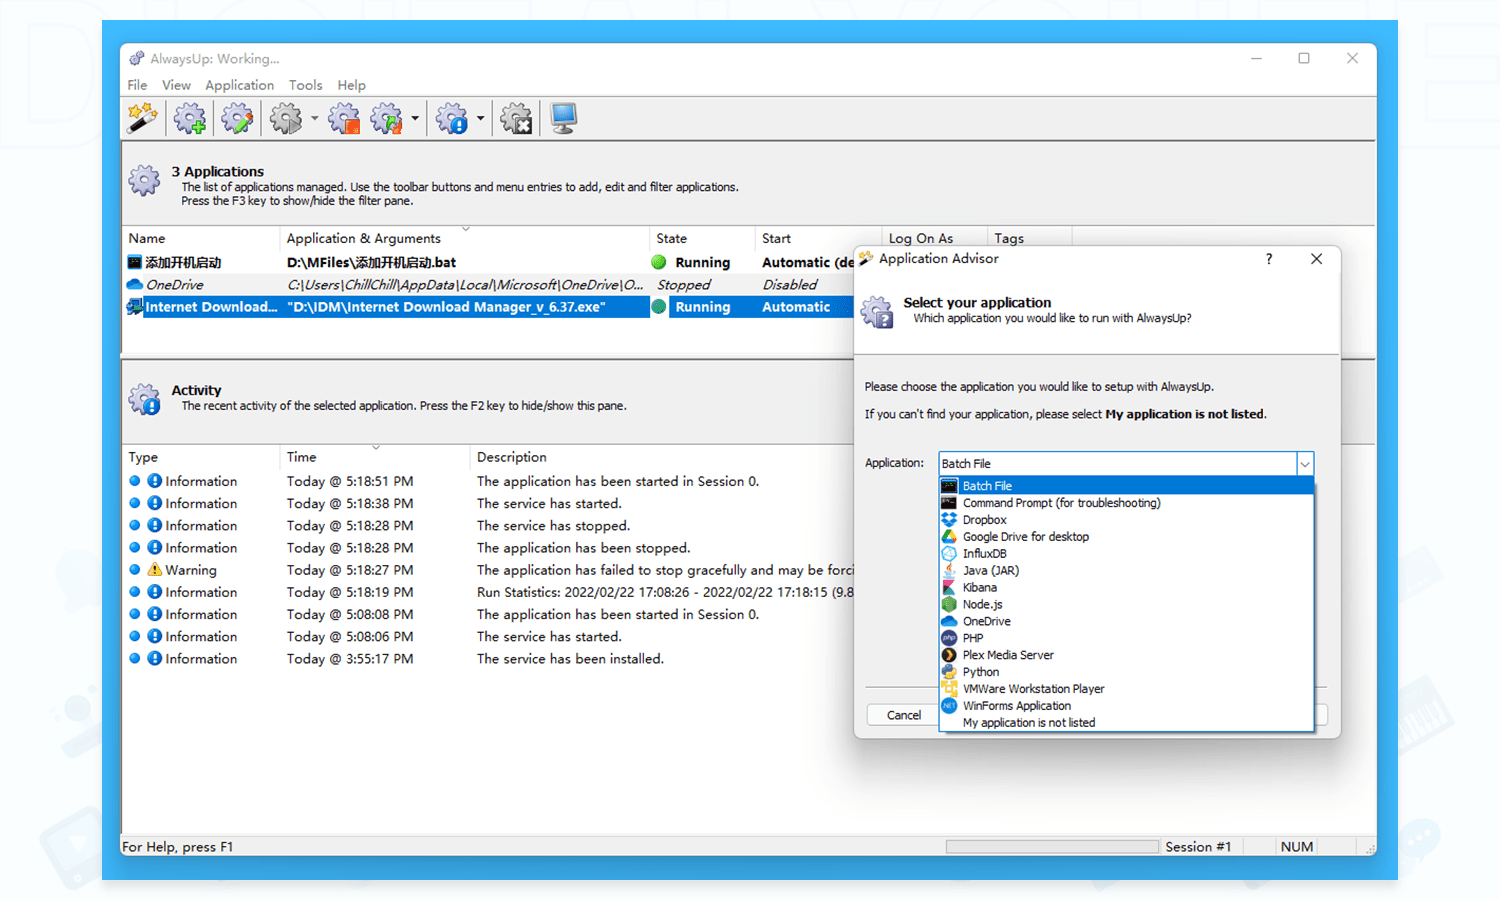Choose Command Prompt (for troubleshooting) option
The image size is (1500, 900).
(1126, 503)
